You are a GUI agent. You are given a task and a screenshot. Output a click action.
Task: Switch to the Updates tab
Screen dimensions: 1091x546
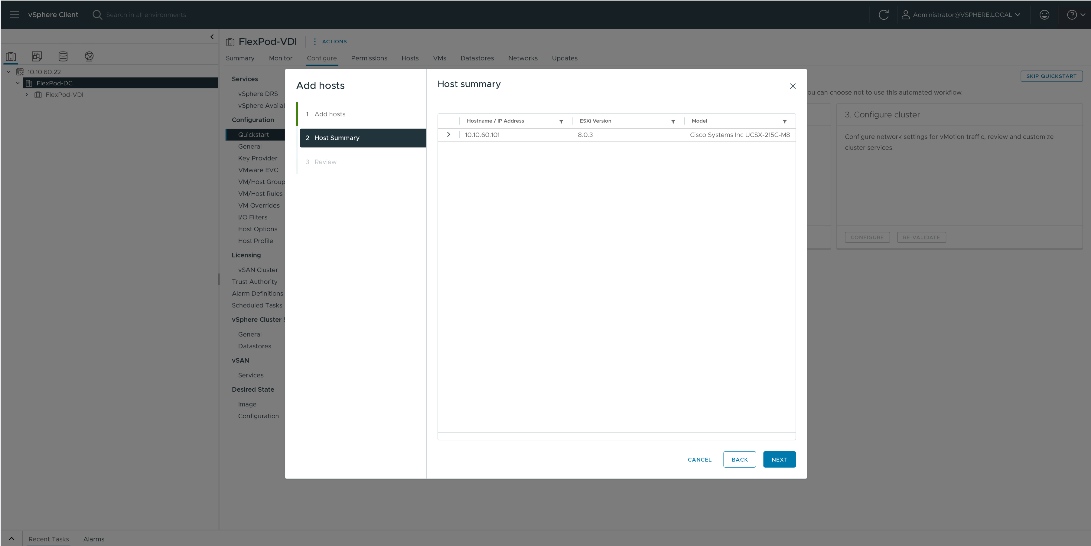click(x=564, y=58)
